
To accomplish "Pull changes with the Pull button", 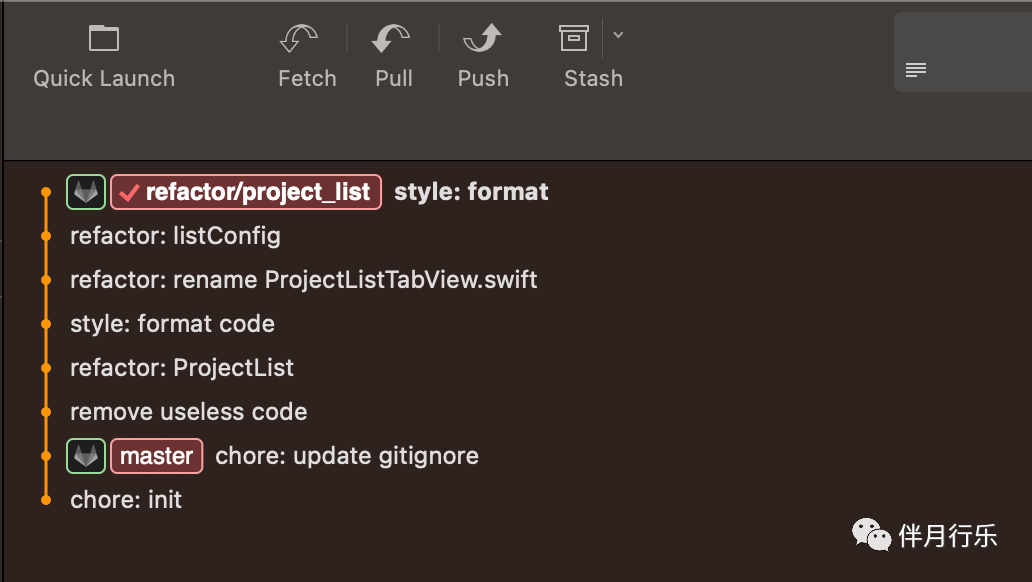I will [x=394, y=57].
